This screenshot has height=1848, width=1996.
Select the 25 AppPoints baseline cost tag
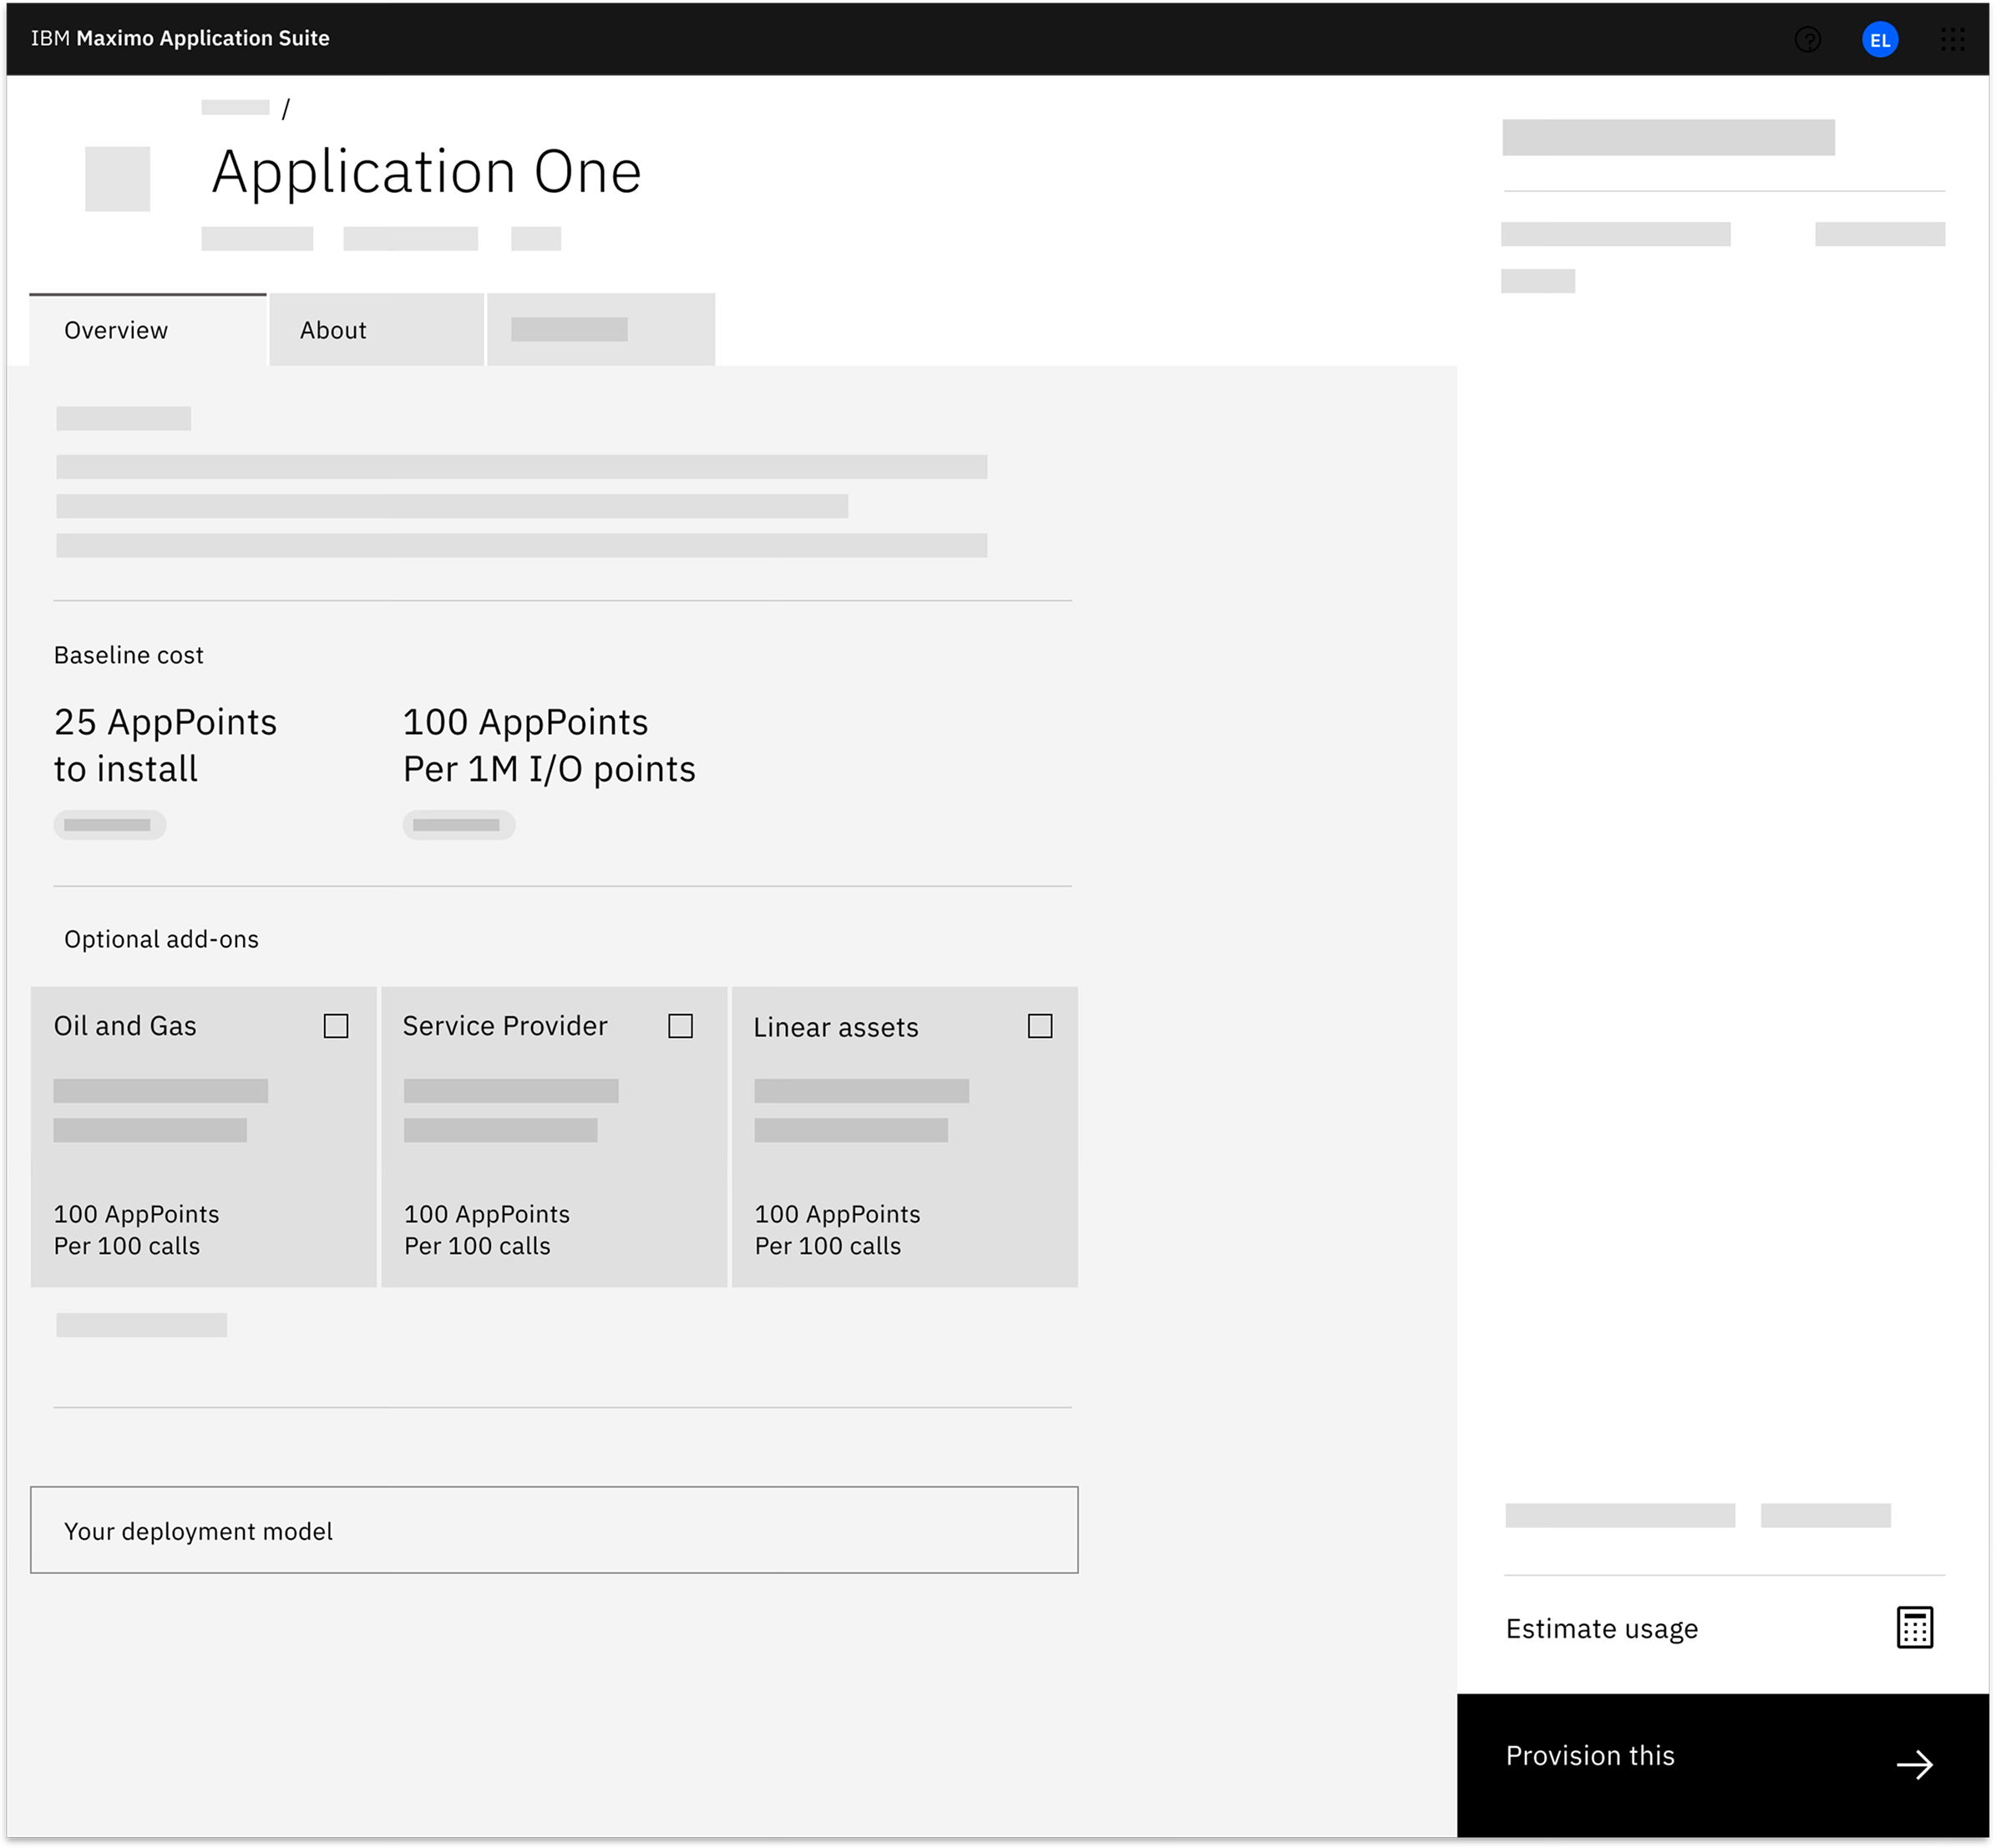pyautogui.click(x=110, y=824)
